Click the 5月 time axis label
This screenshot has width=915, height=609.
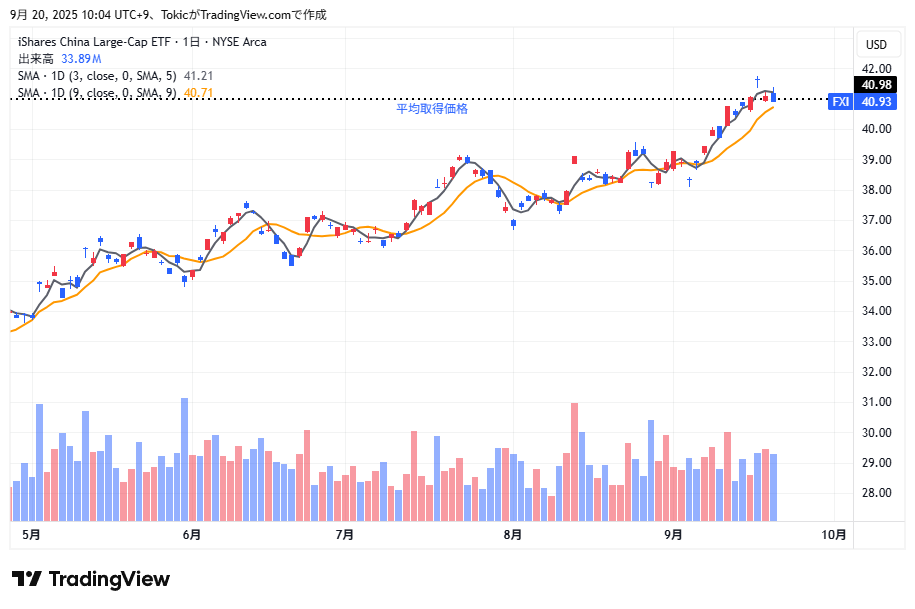click(x=31, y=534)
